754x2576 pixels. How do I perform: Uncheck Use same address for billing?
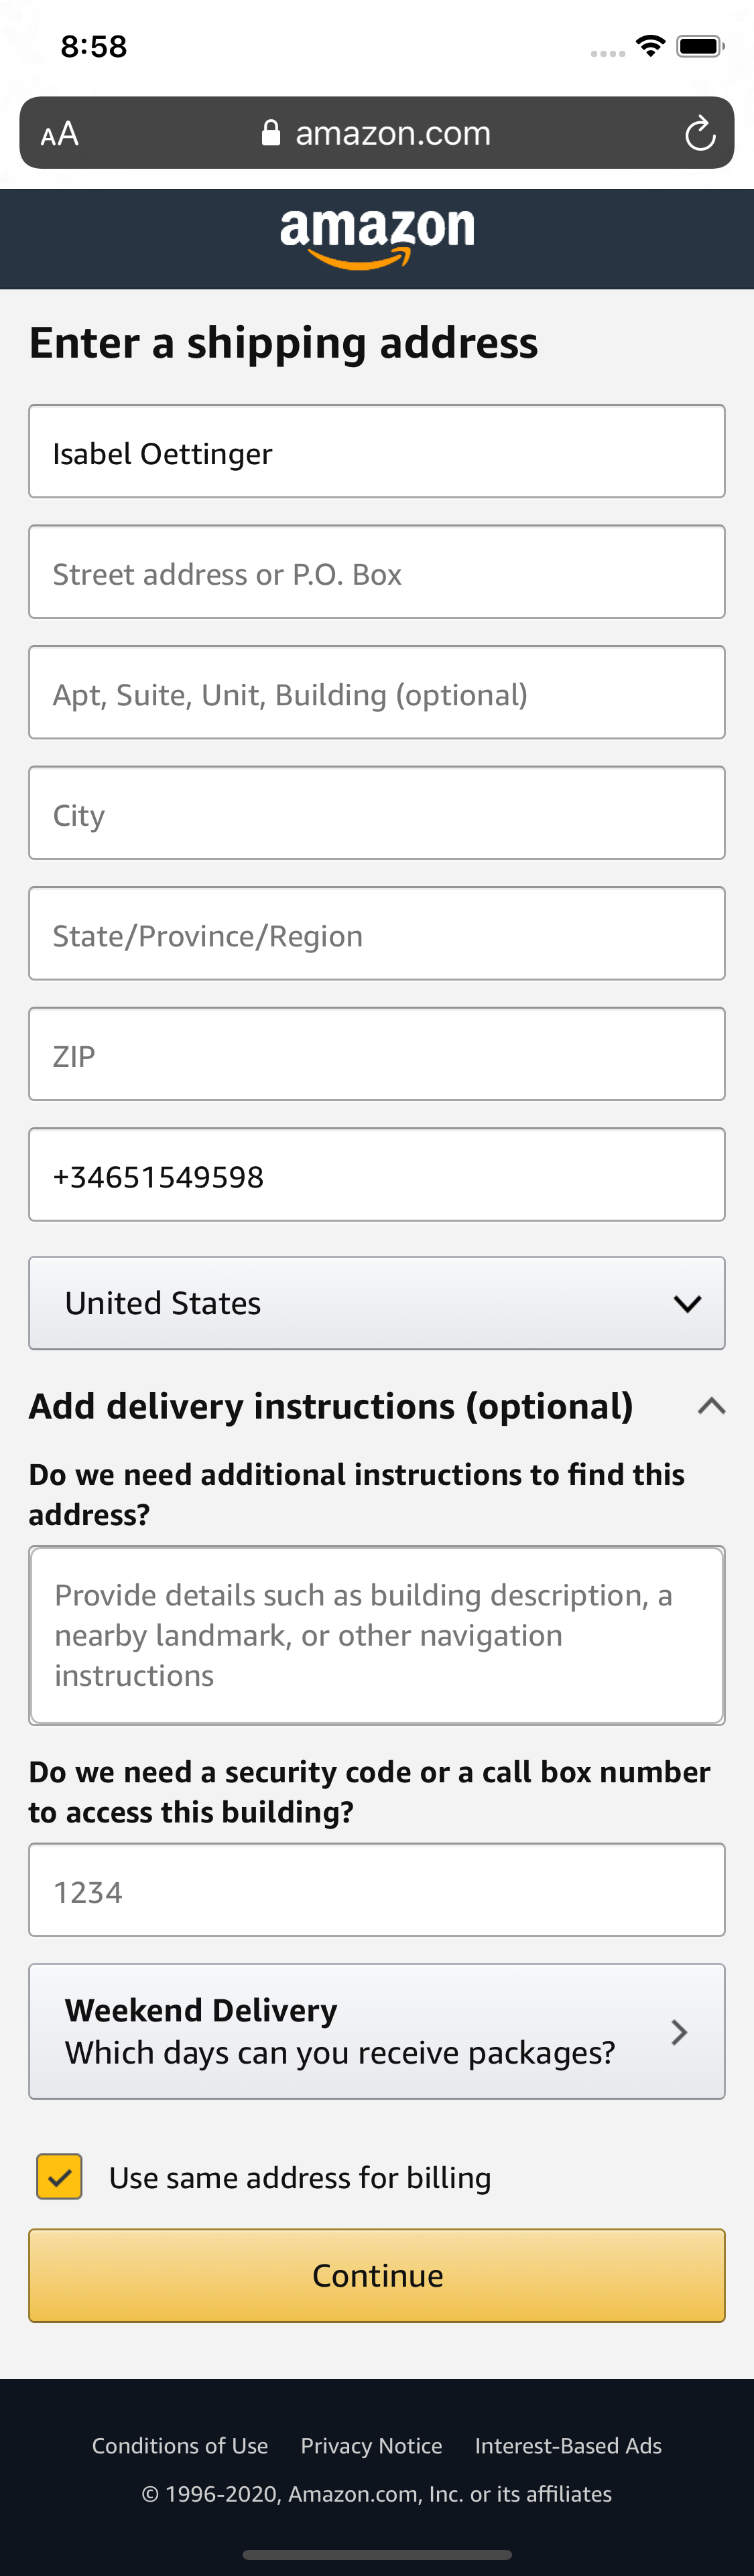58,2177
